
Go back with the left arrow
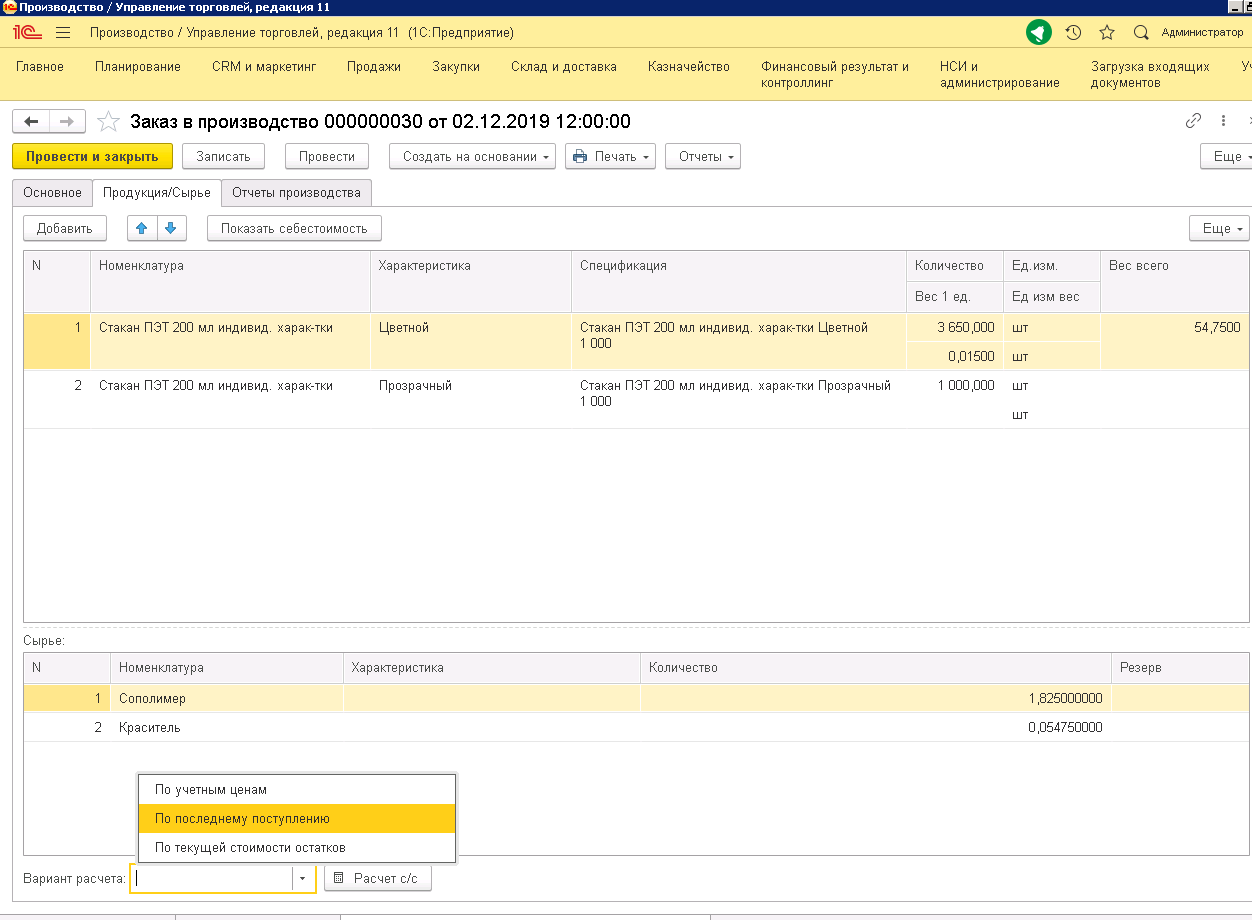[x=31, y=122]
